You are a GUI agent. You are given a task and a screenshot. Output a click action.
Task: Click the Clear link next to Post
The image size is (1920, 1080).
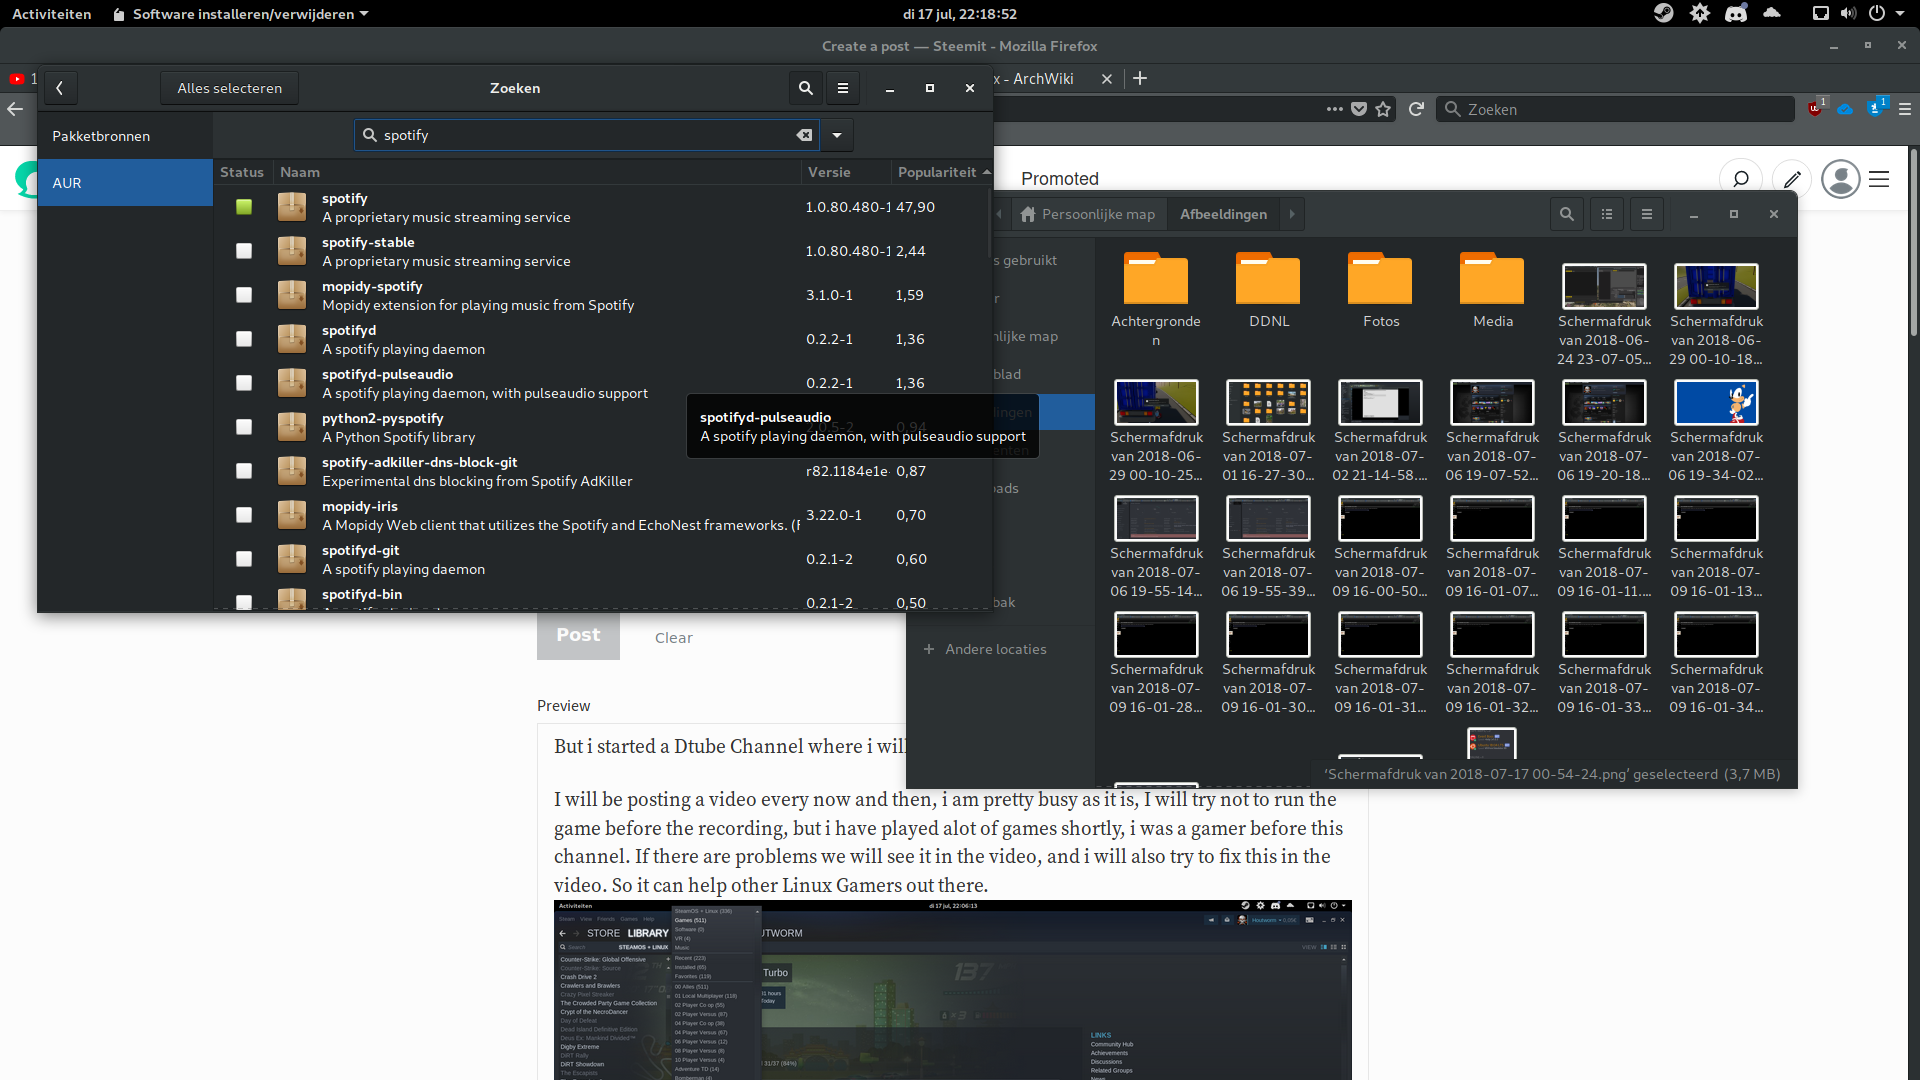(673, 638)
